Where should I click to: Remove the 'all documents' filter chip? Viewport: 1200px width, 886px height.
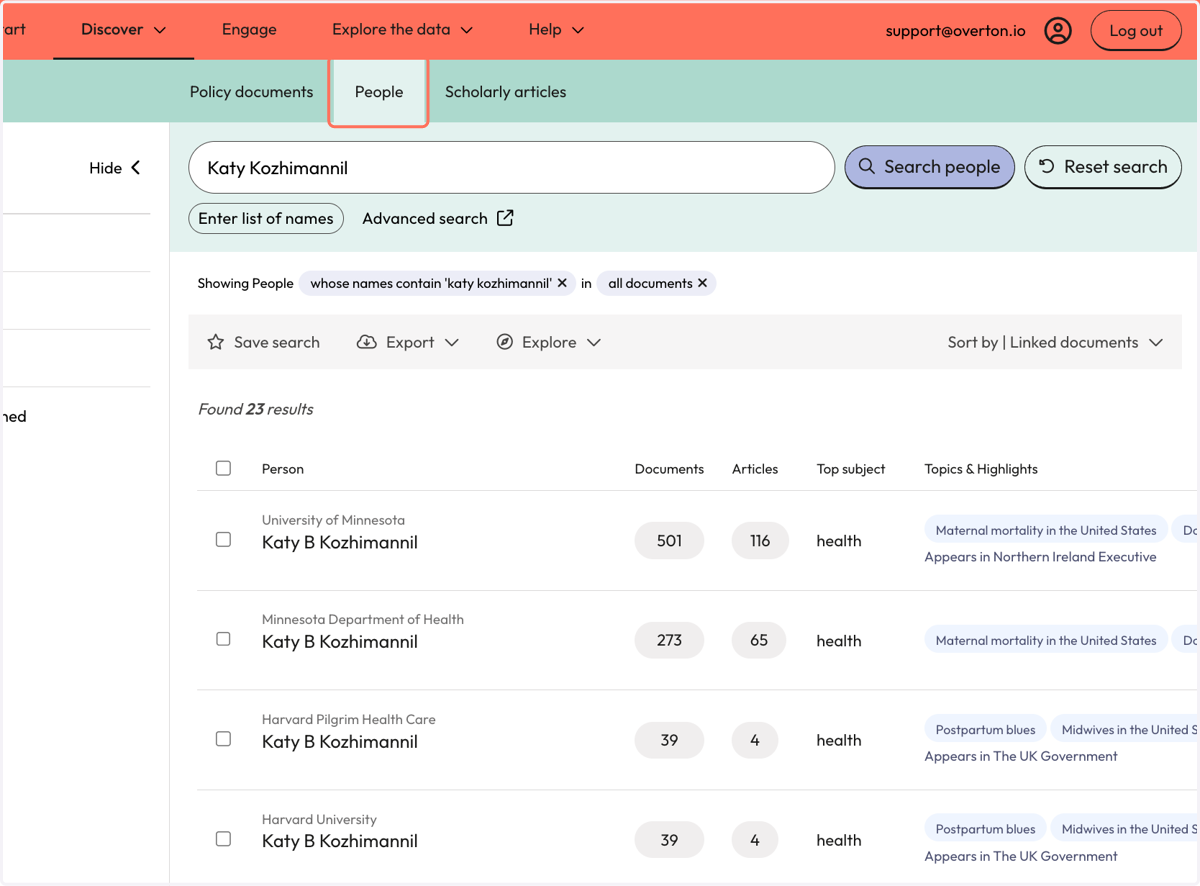[x=703, y=283]
